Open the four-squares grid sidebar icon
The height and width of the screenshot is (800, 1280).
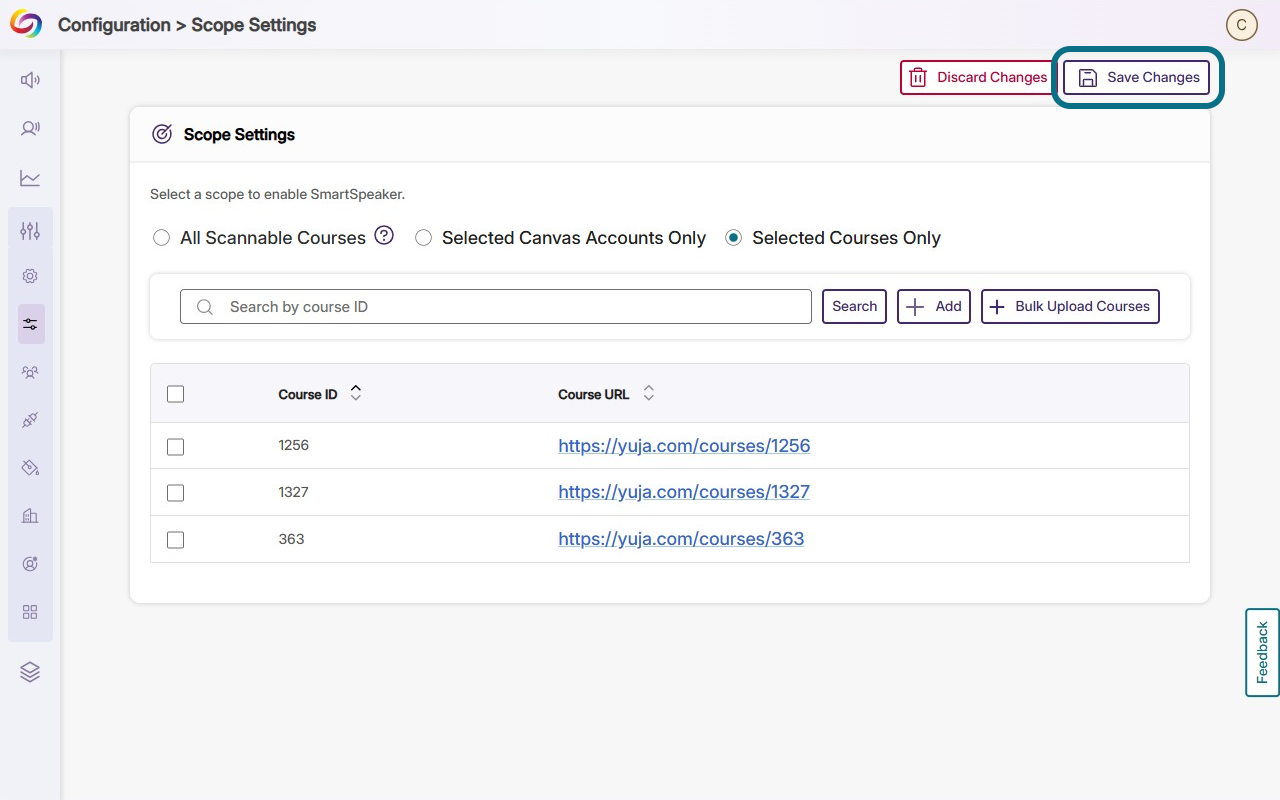click(30, 612)
